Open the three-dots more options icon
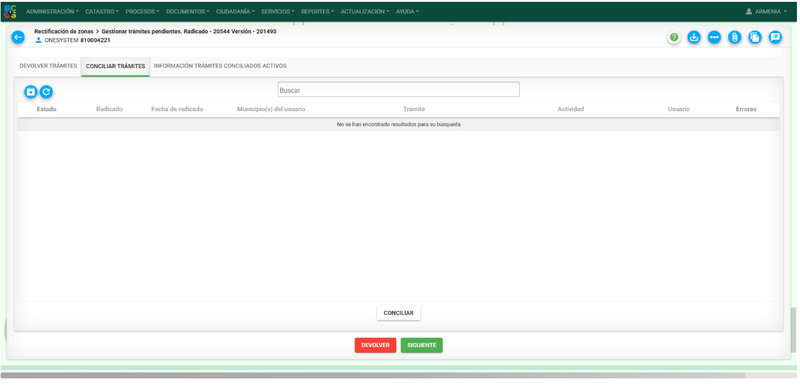Image resolution: width=800 pixels, height=387 pixels. pyautogui.click(x=714, y=37)
